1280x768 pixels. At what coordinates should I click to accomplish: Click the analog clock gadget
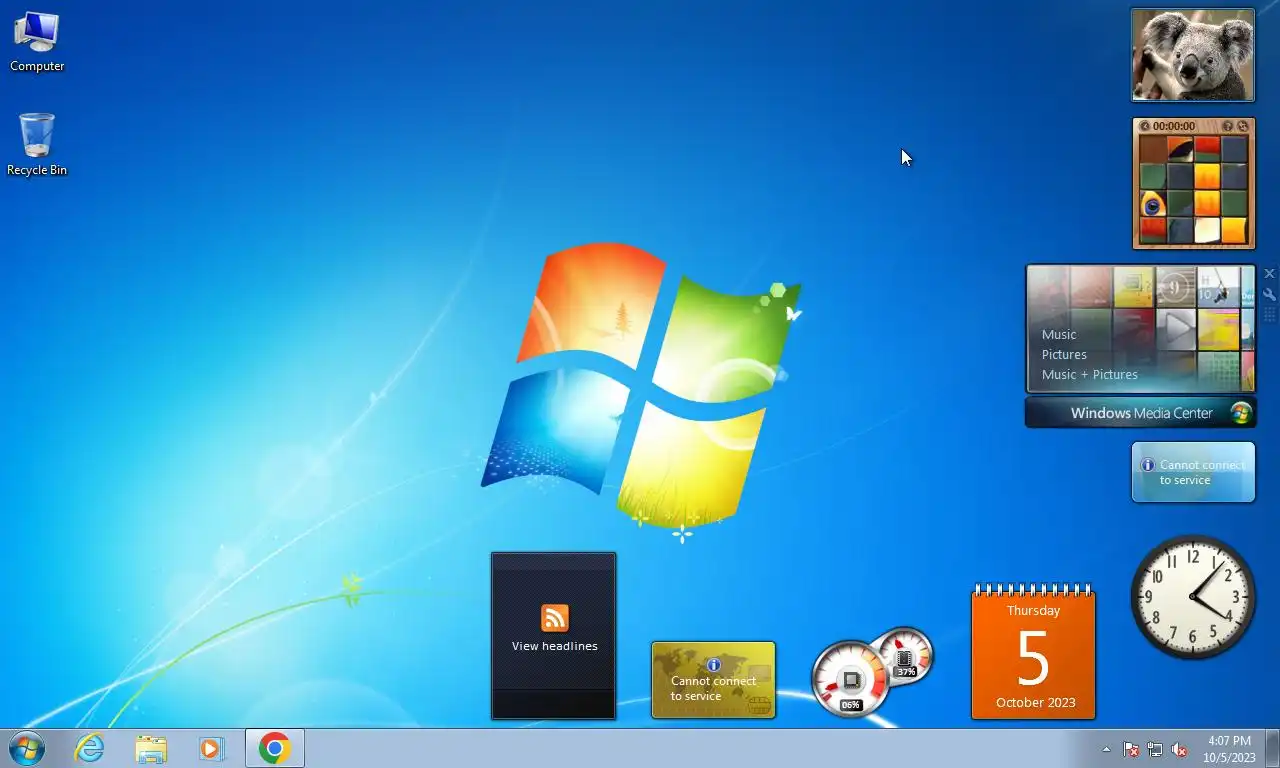point(1193,597)
